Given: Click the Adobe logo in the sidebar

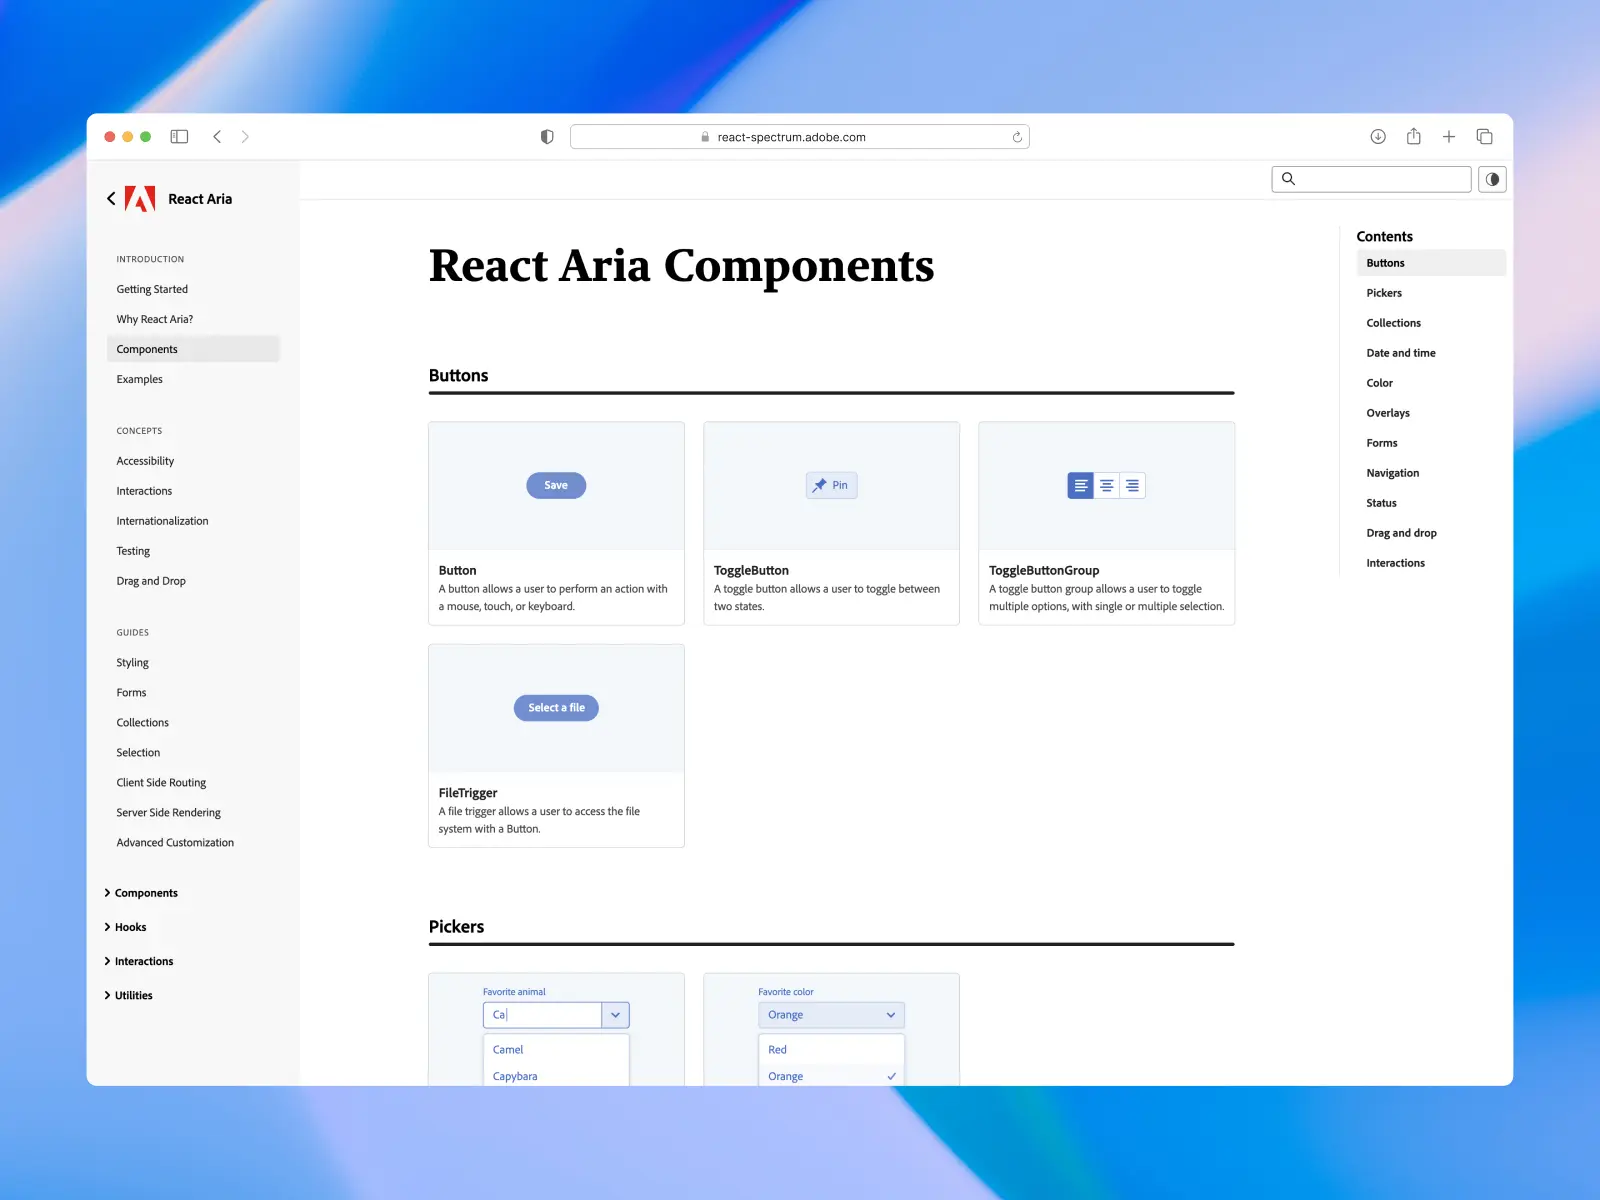Looking at the screenshot, I should point(140,199).
